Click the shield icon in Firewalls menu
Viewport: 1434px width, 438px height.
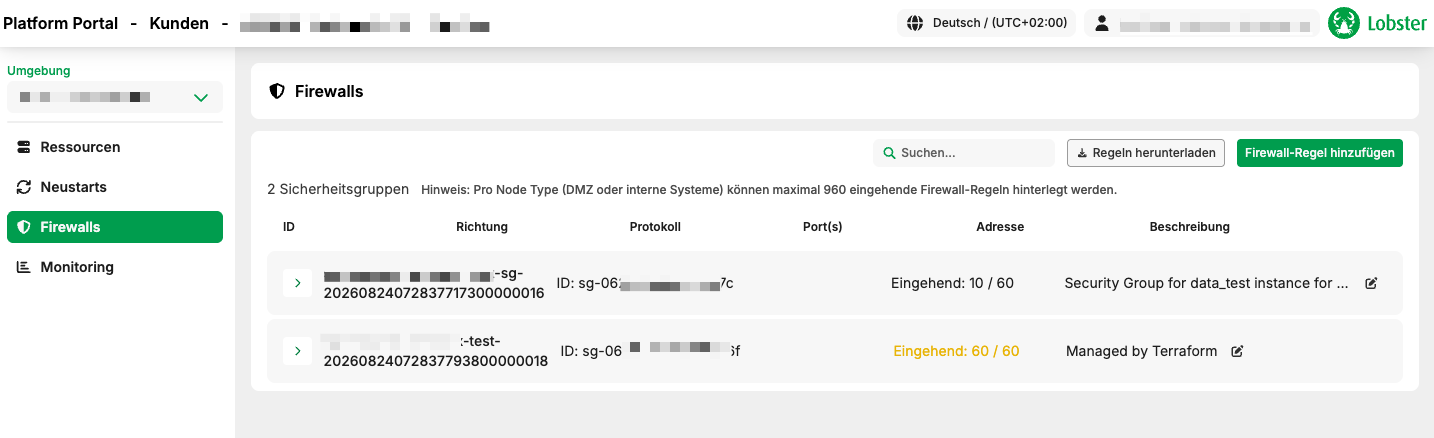pyautogui.click(x=24, y=227)
